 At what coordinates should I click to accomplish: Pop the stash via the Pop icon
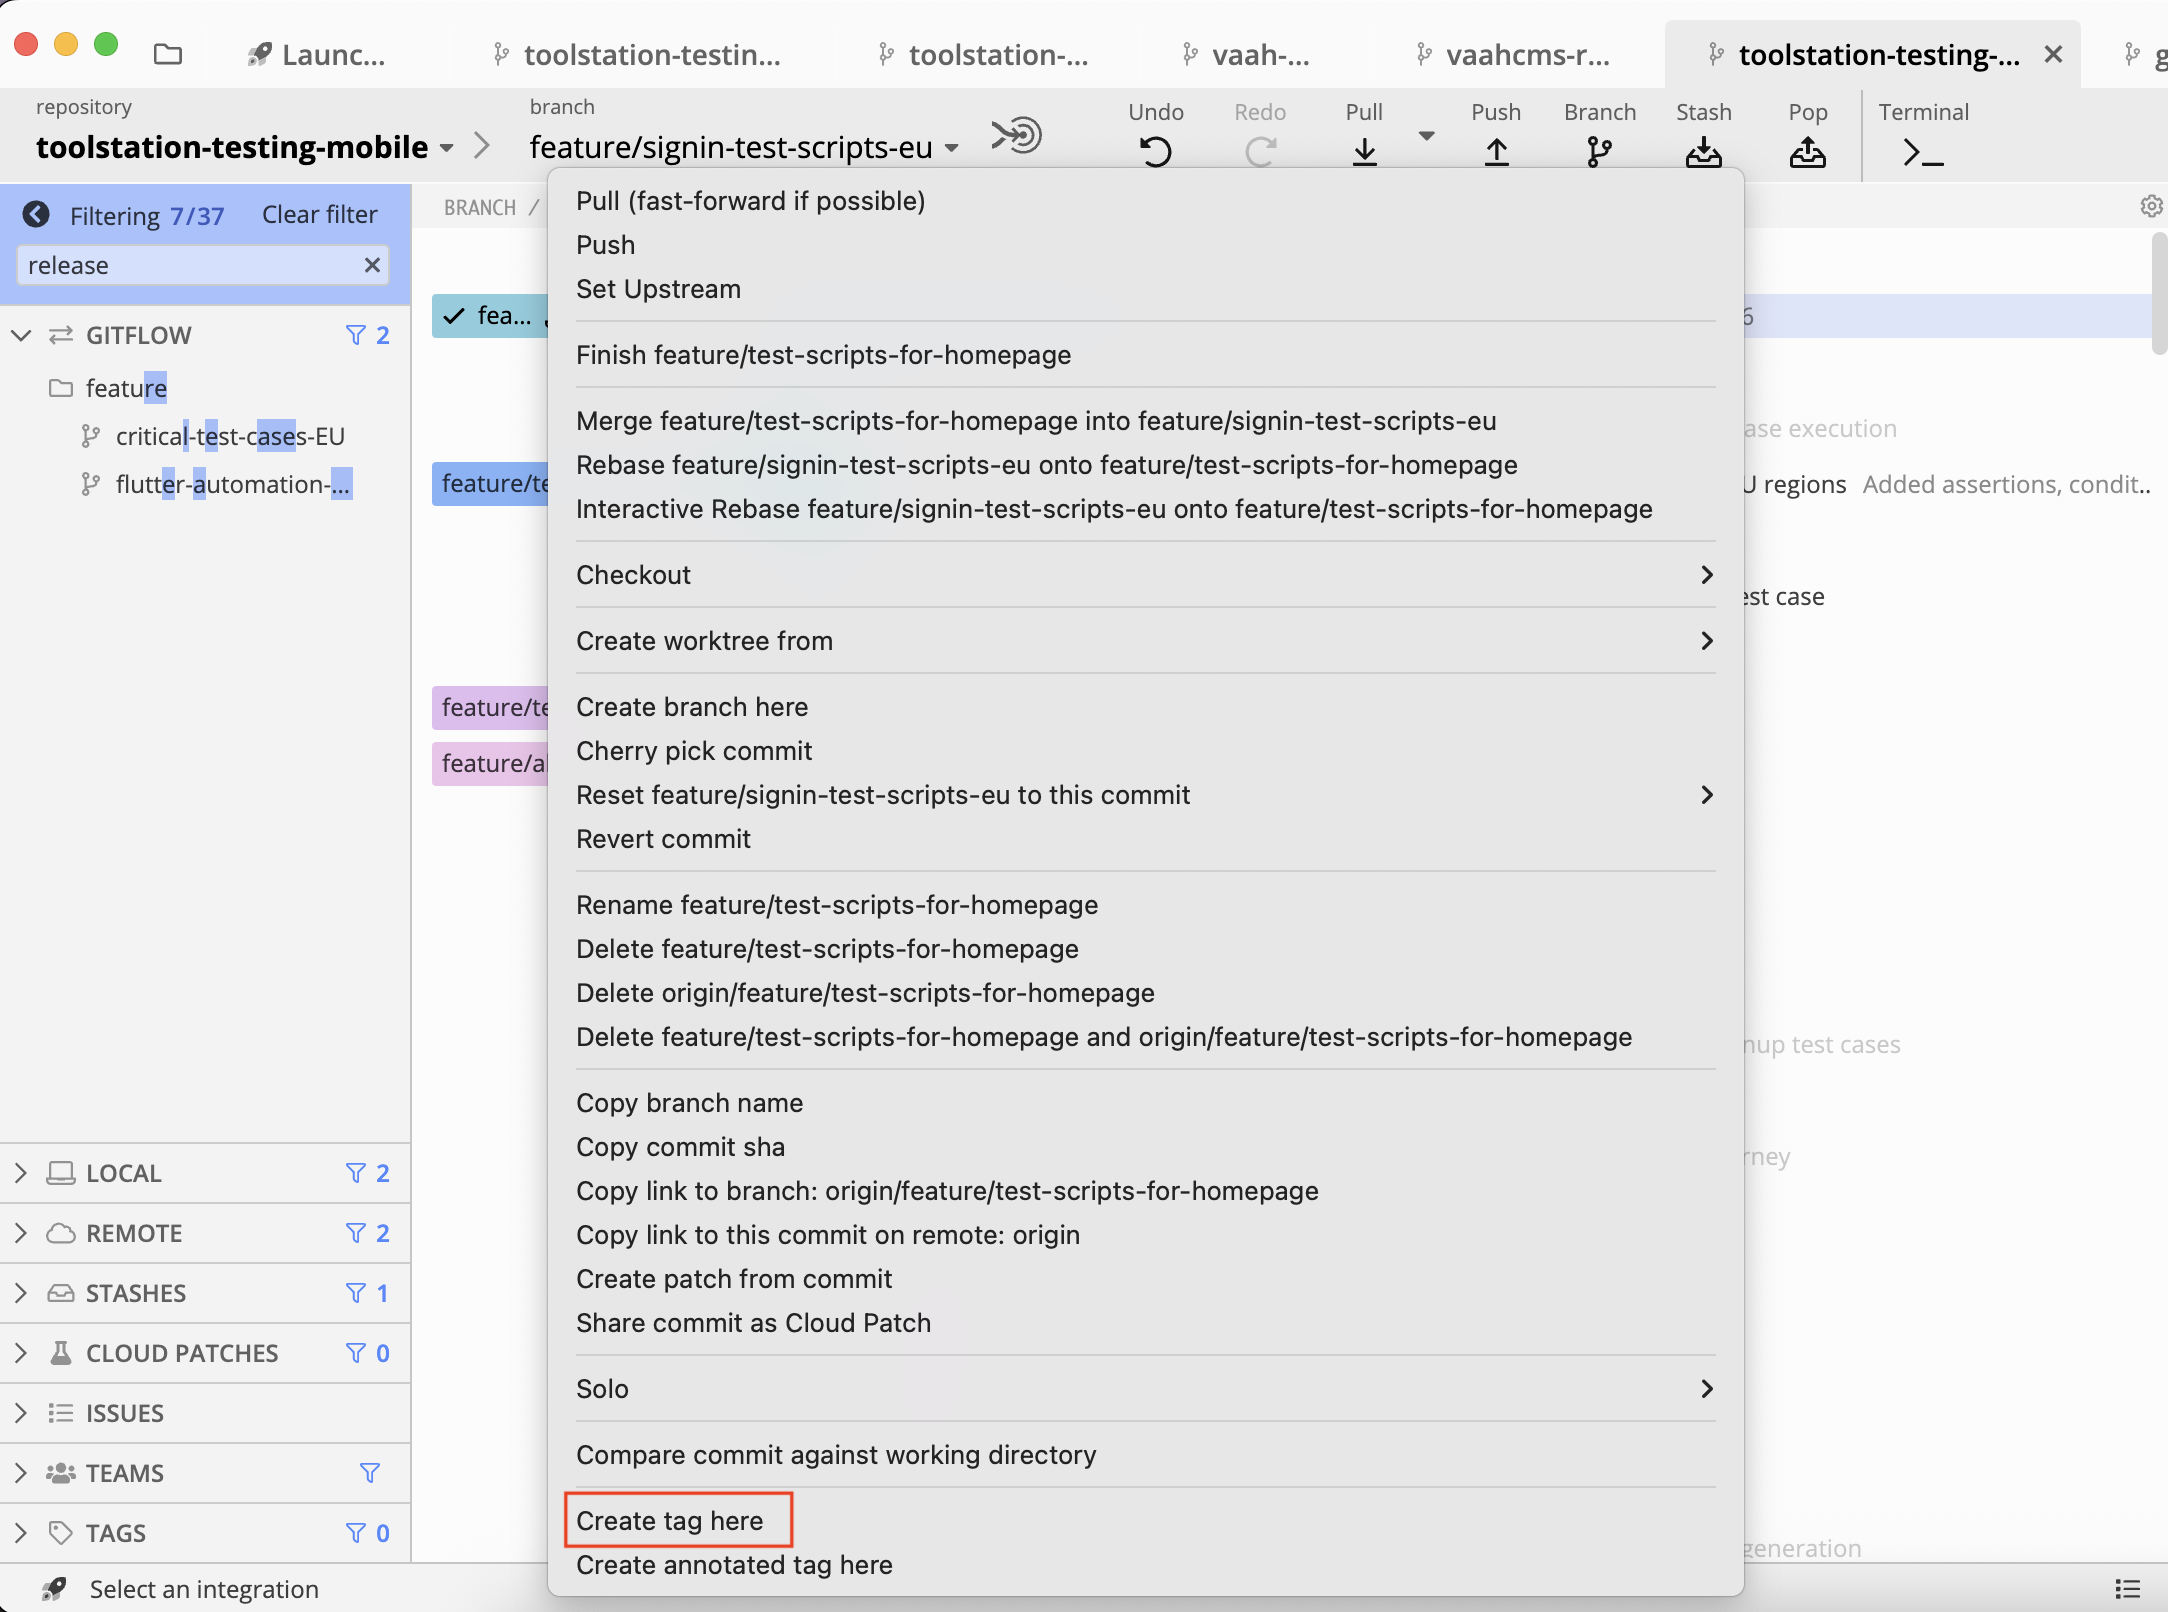pyautogui.click(x=1807, y=152)
